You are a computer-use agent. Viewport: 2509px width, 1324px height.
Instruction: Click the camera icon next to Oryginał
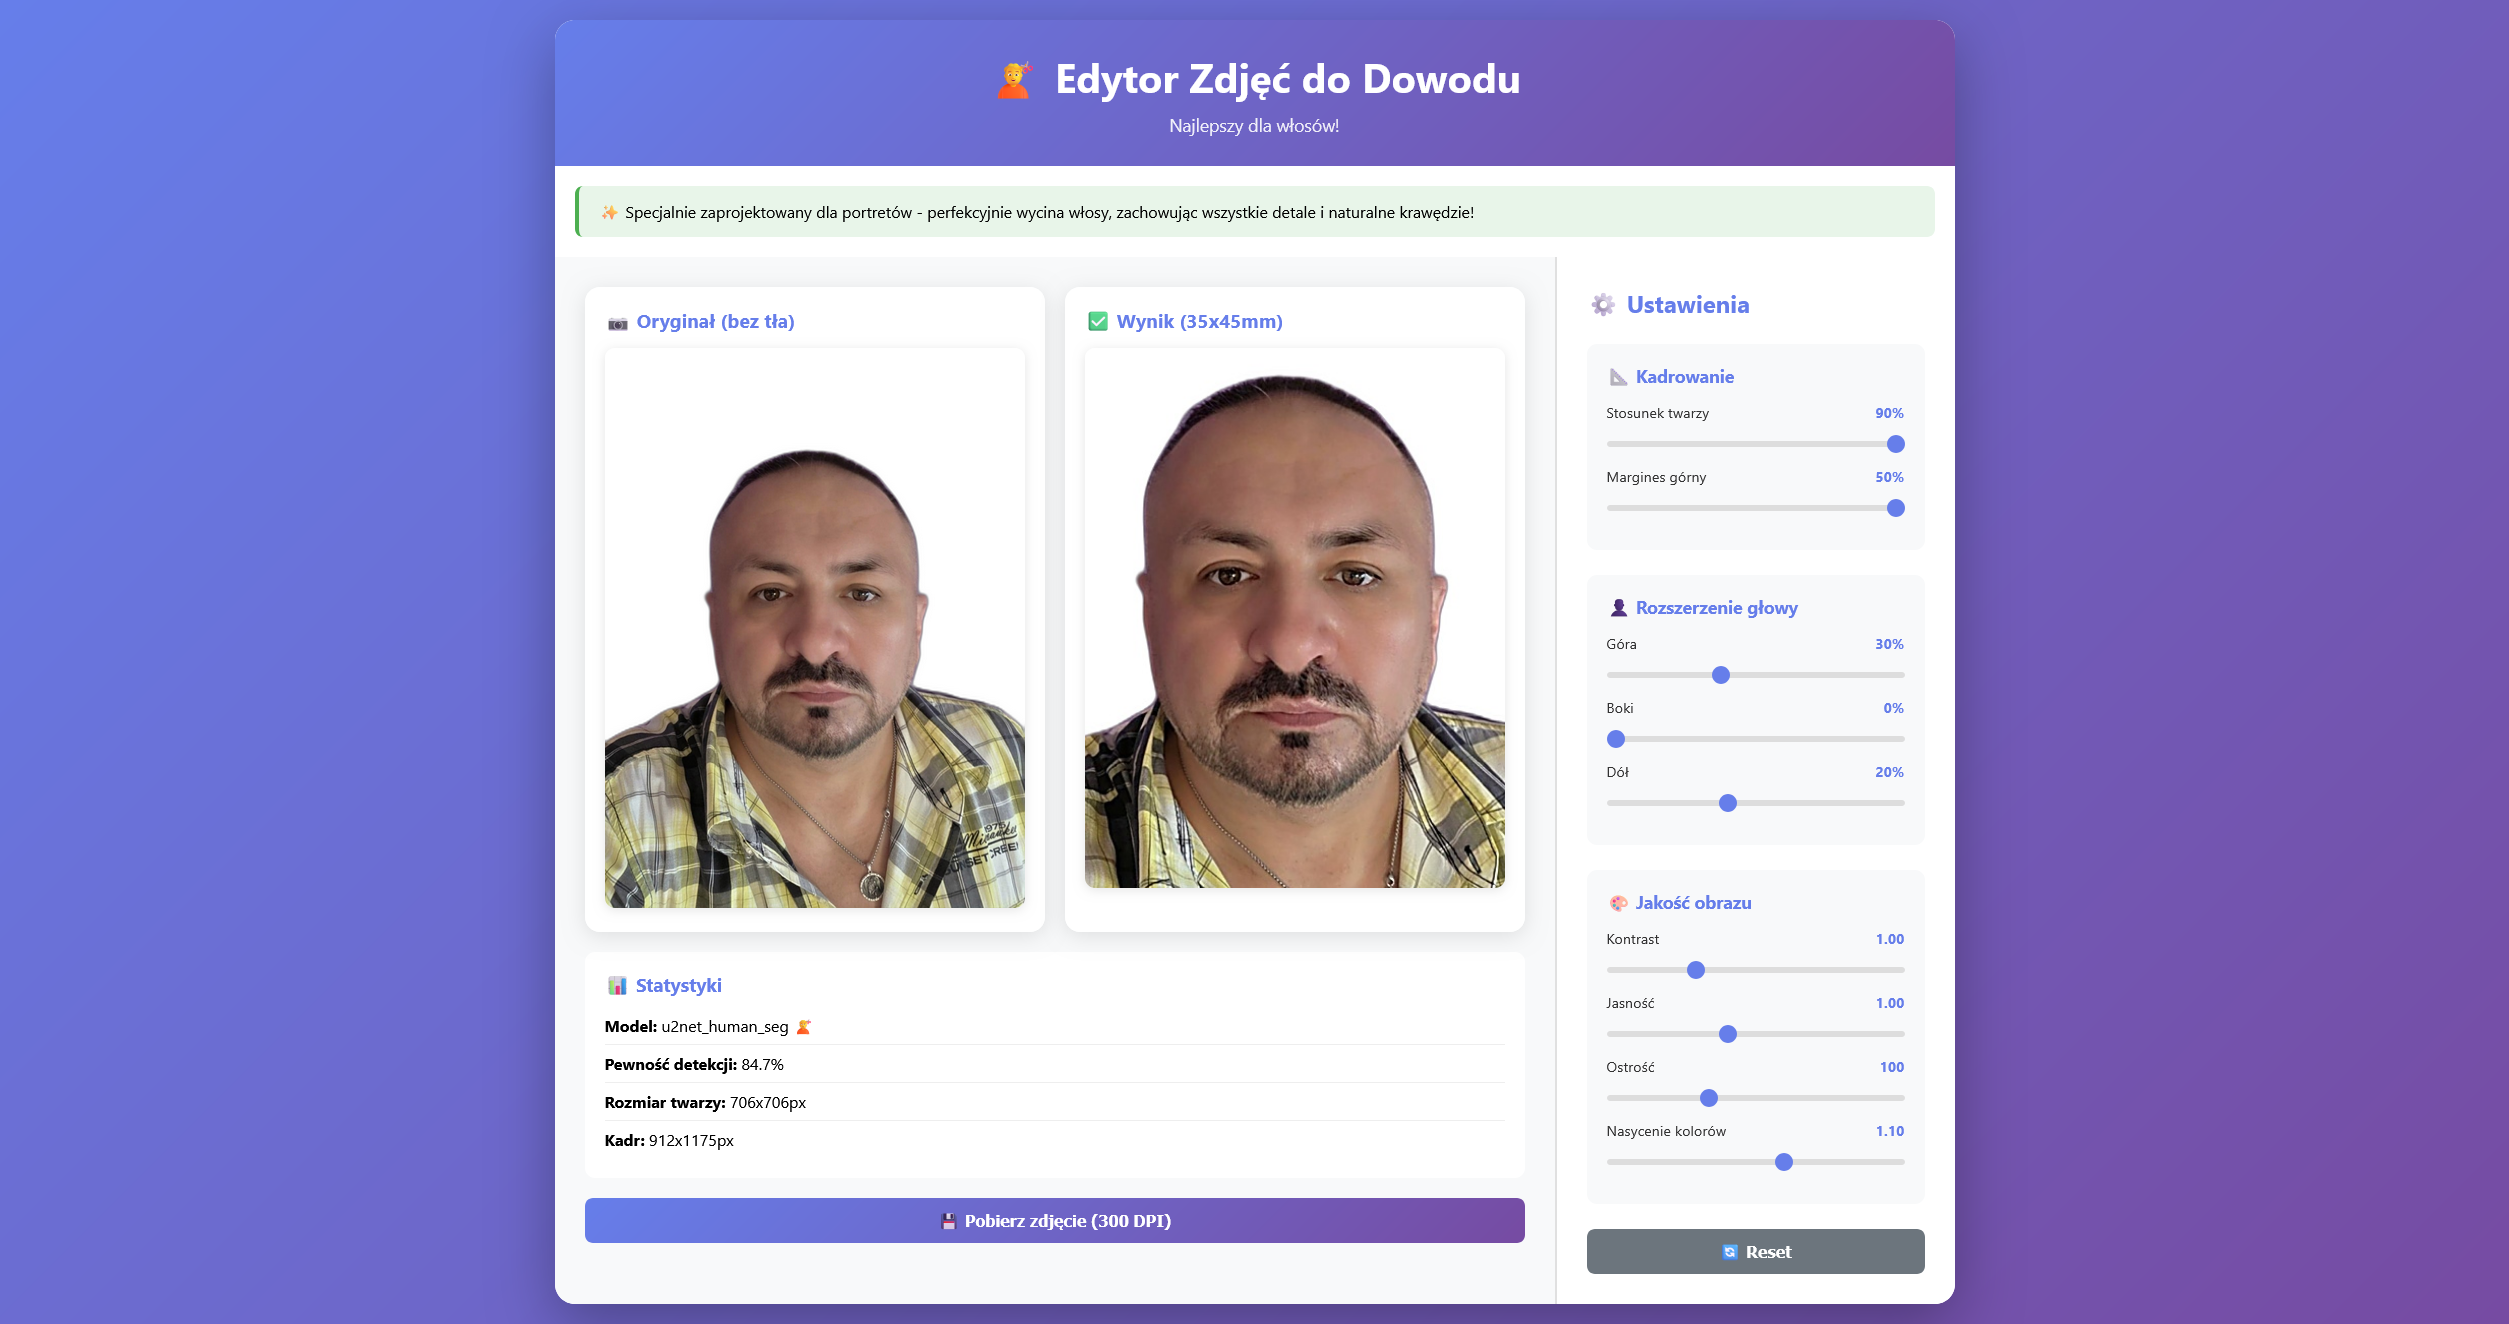(x=618, y=322)
